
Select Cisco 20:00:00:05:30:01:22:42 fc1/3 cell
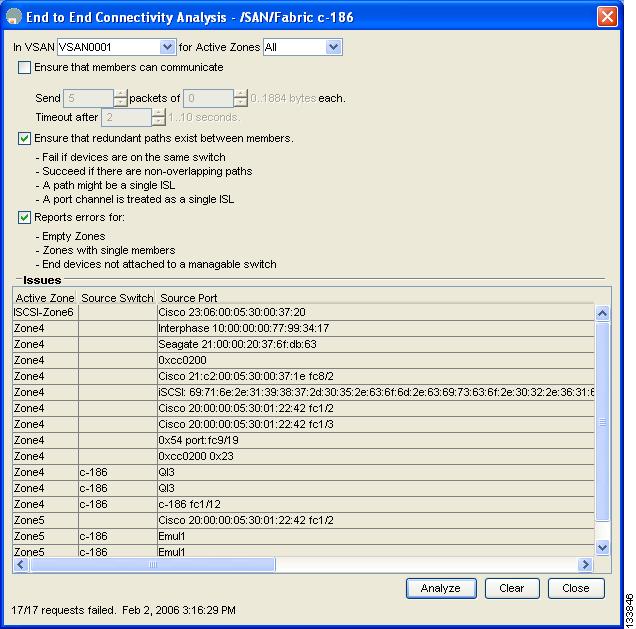click(376, 424)
